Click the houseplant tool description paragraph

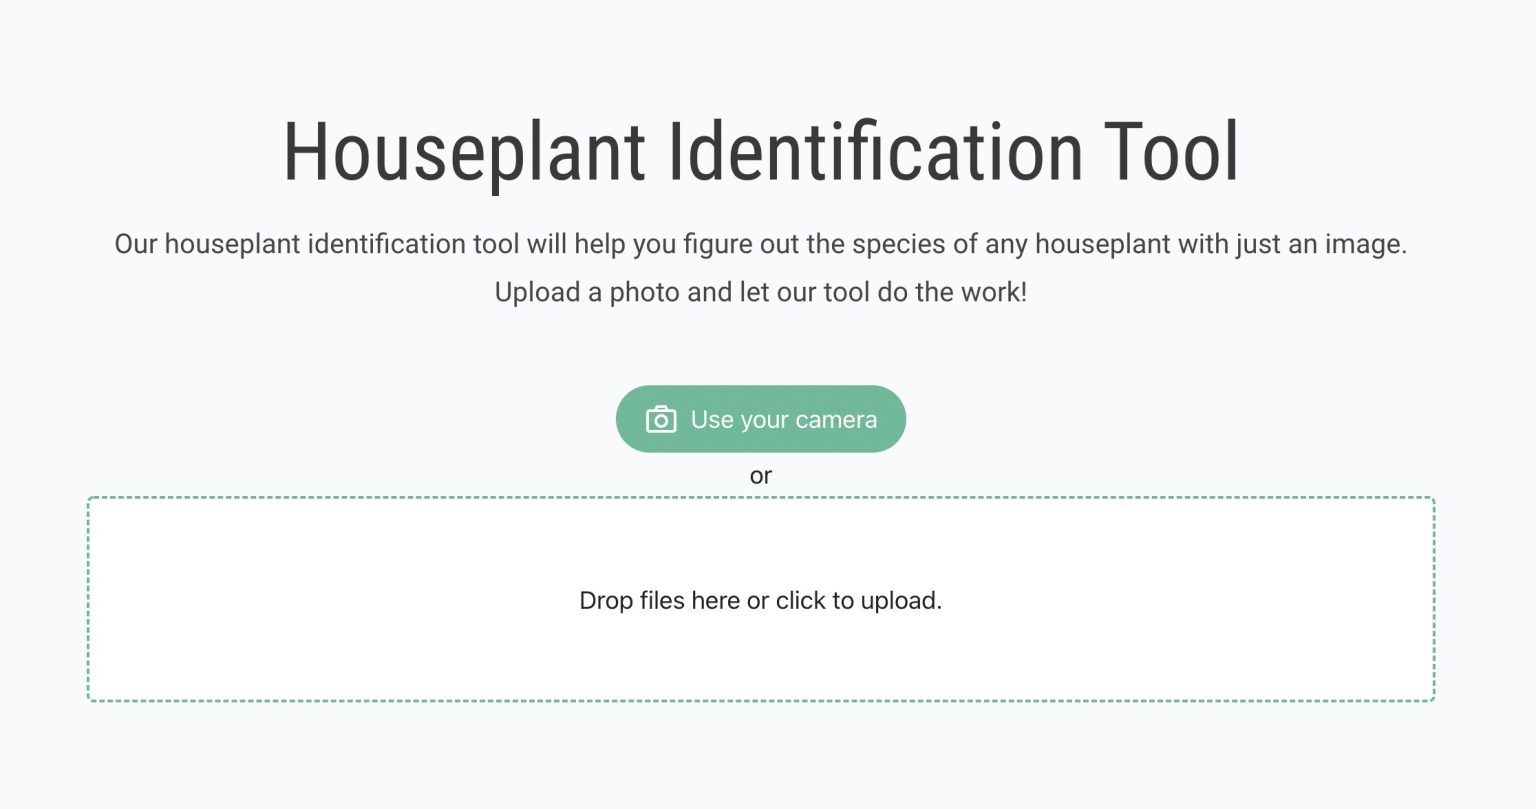click(x=760, y=243)
